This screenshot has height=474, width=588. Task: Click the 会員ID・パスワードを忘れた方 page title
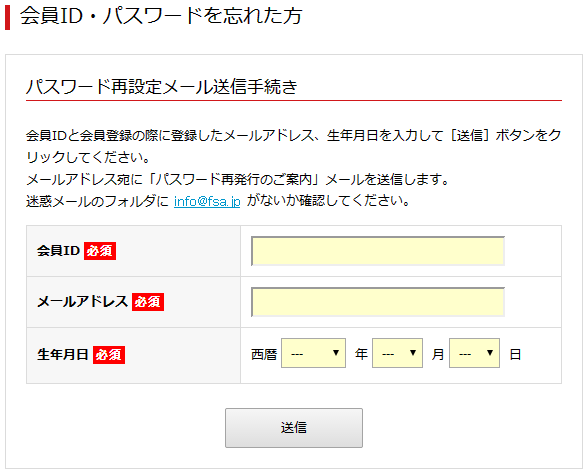tap(161, 16)
